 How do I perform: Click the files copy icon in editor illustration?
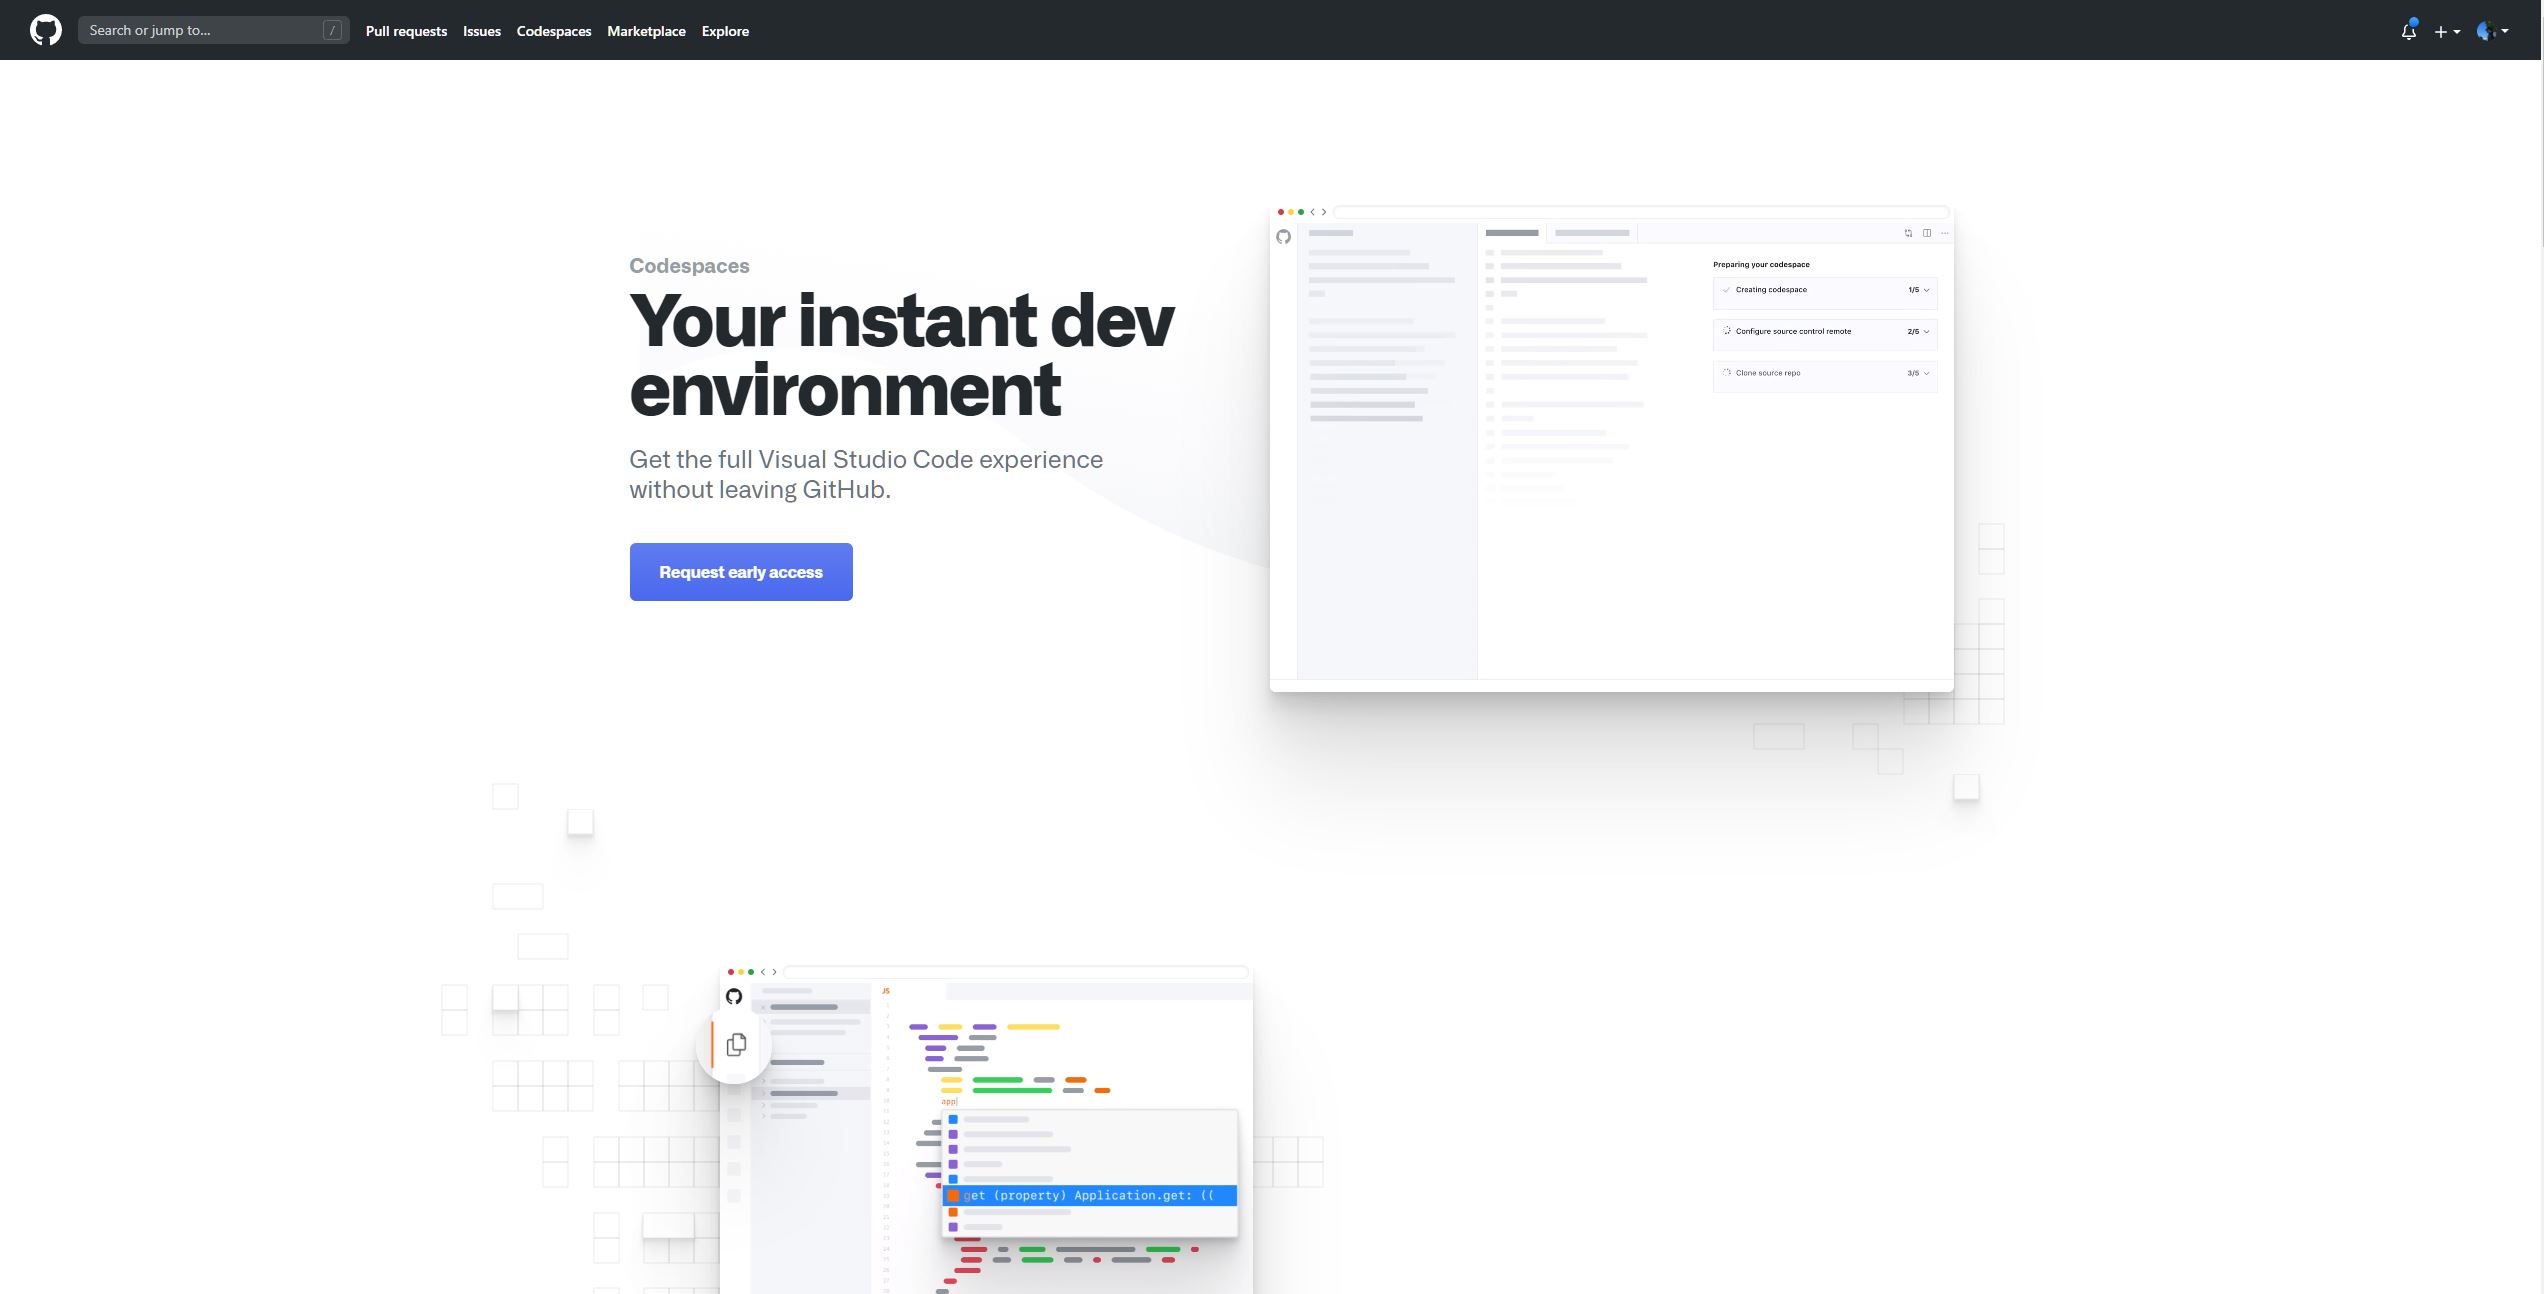coord(736,1044)
